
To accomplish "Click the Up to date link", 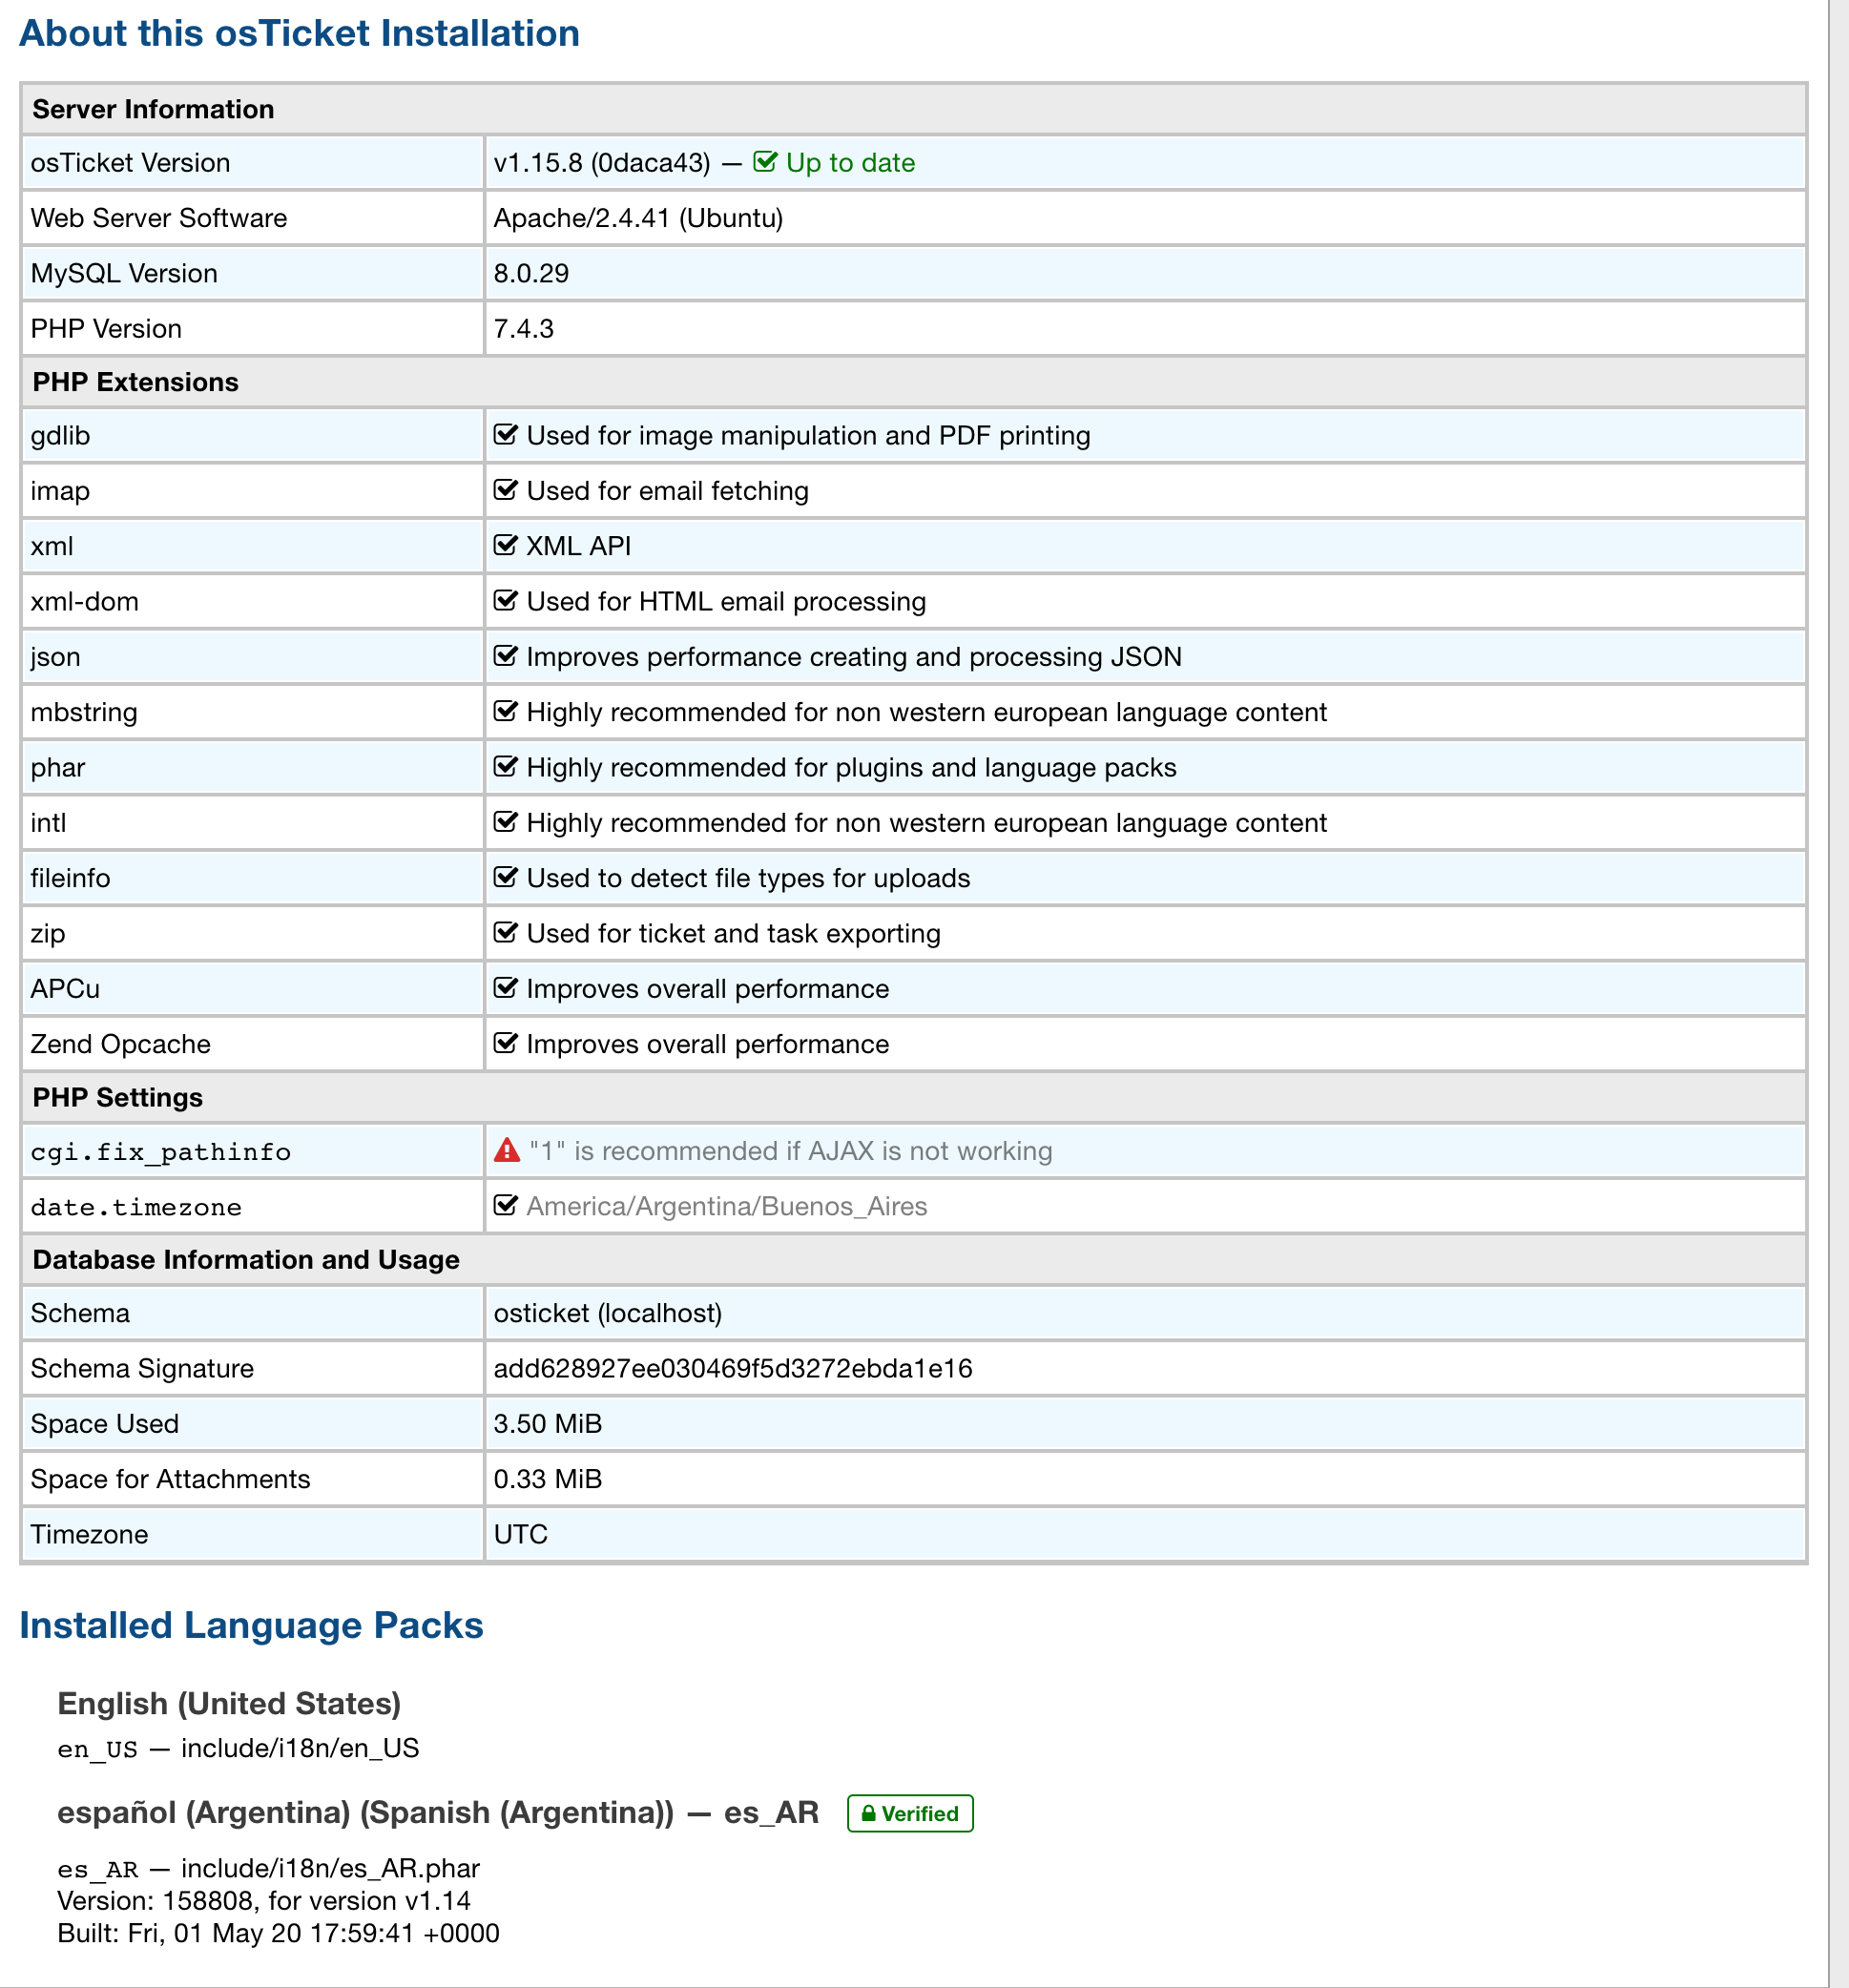I will [x=850, y=163].
